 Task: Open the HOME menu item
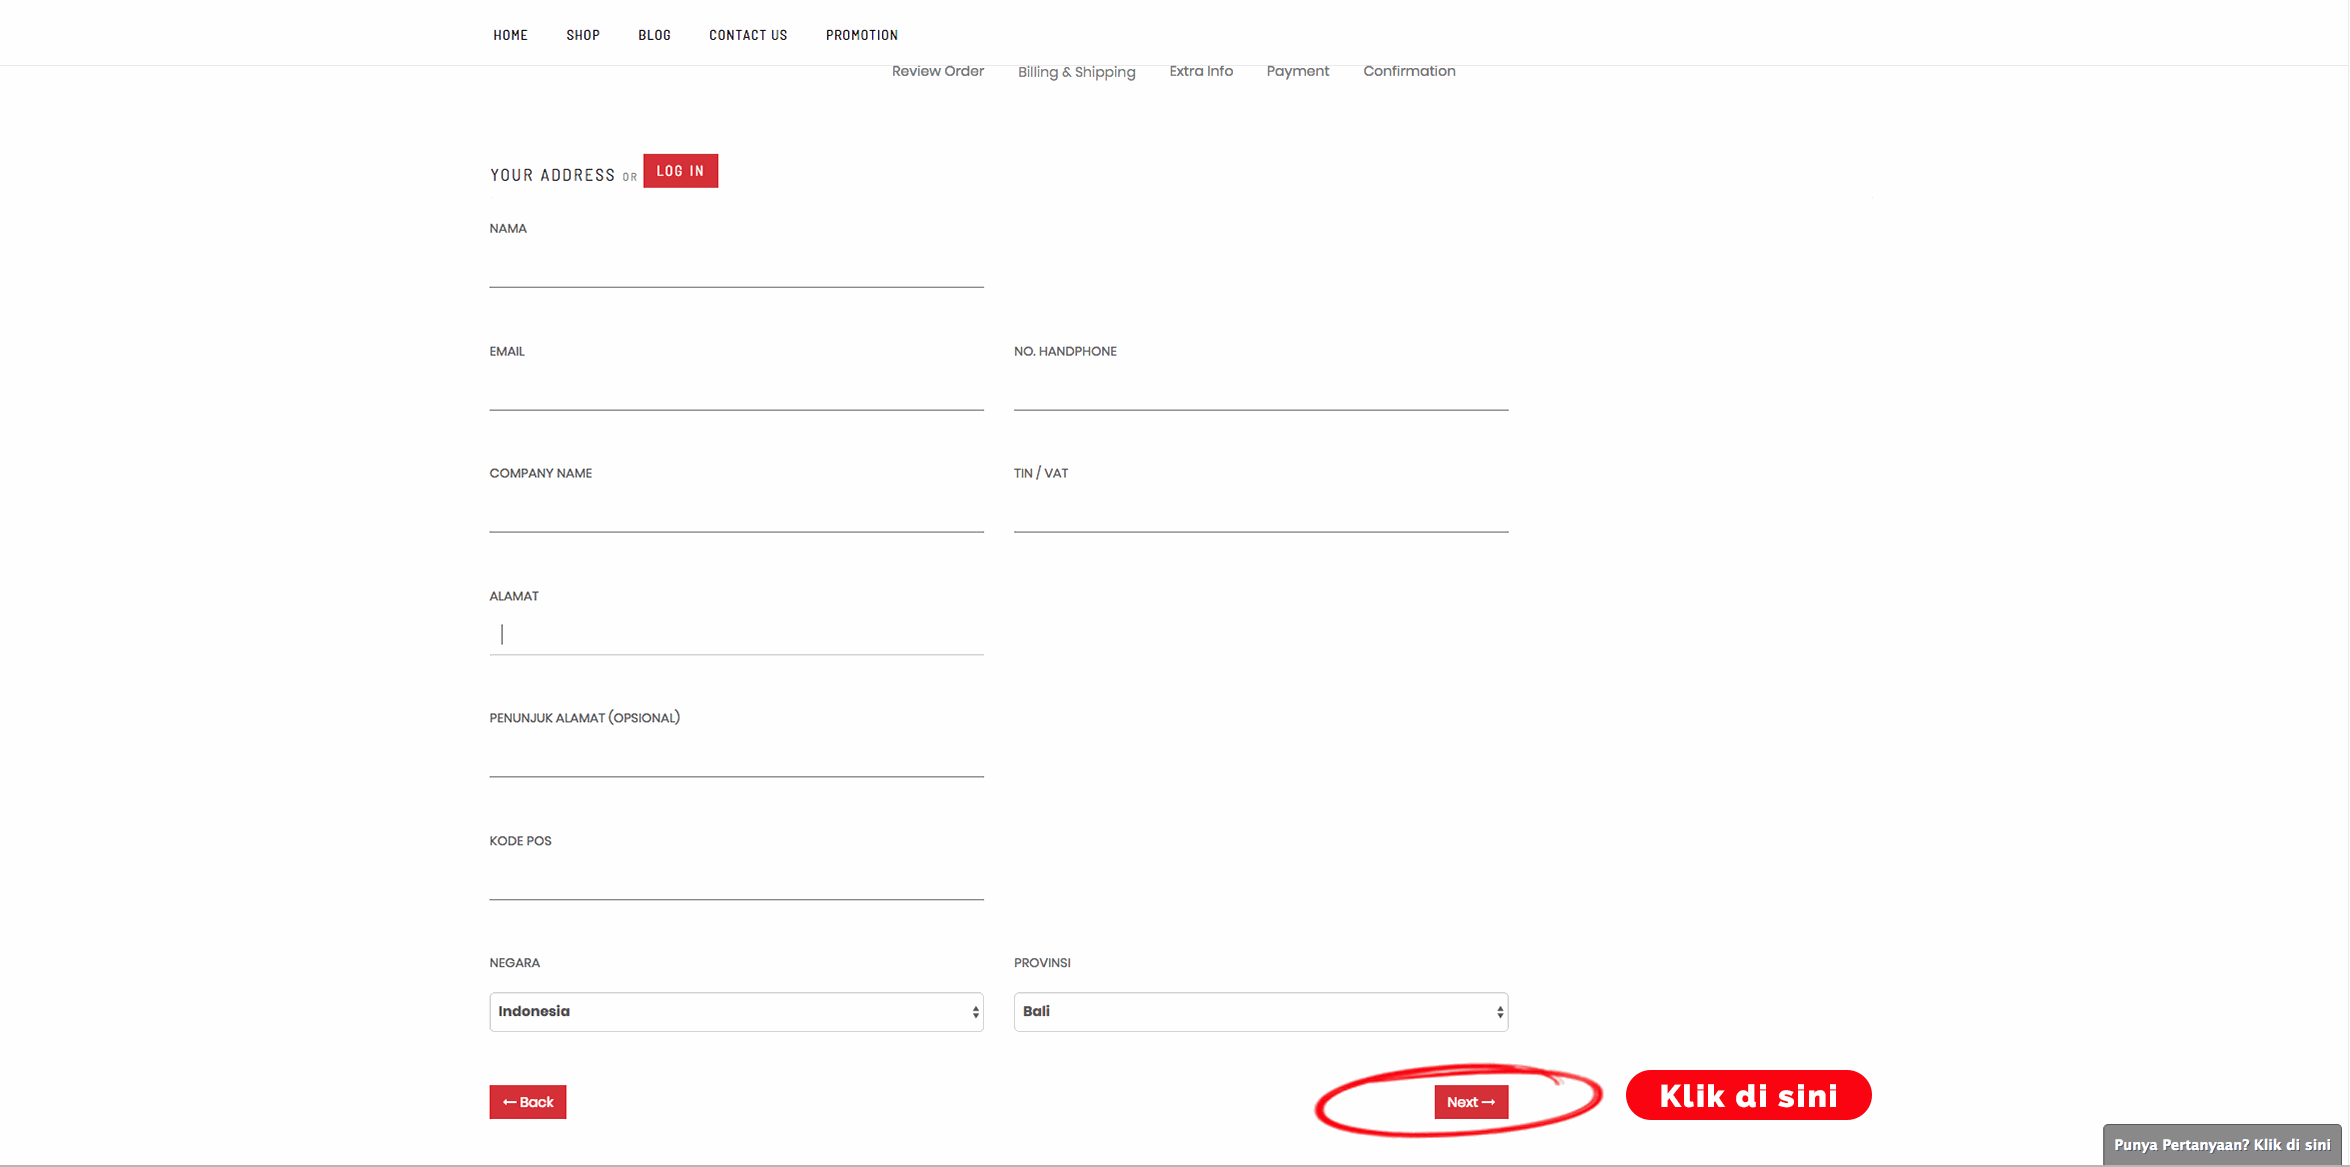click(x=510, y=35)
